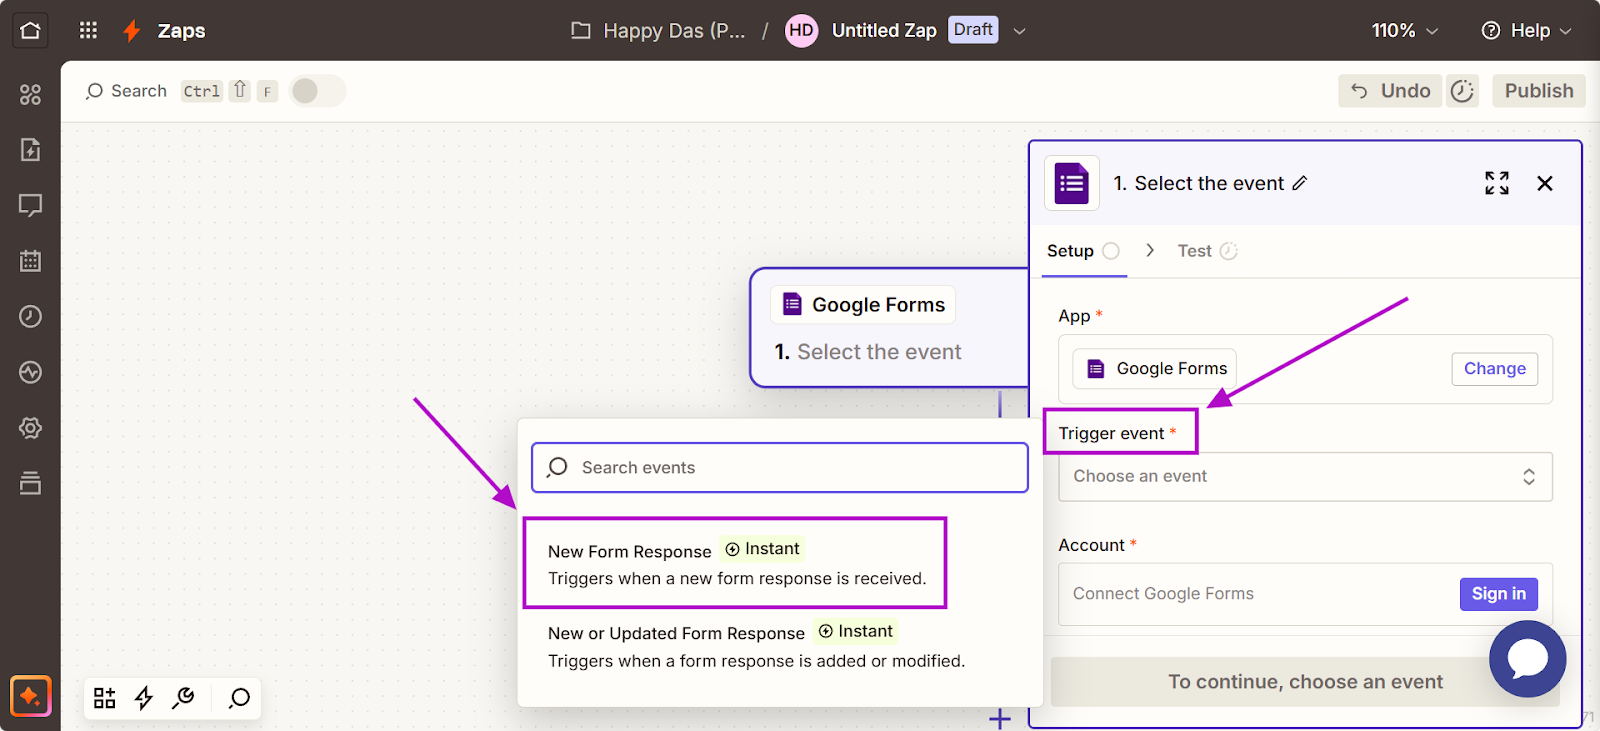Expand the step panel to fullscreen
This screenshot has width=1600, height=731.
tap(1497, 183)
